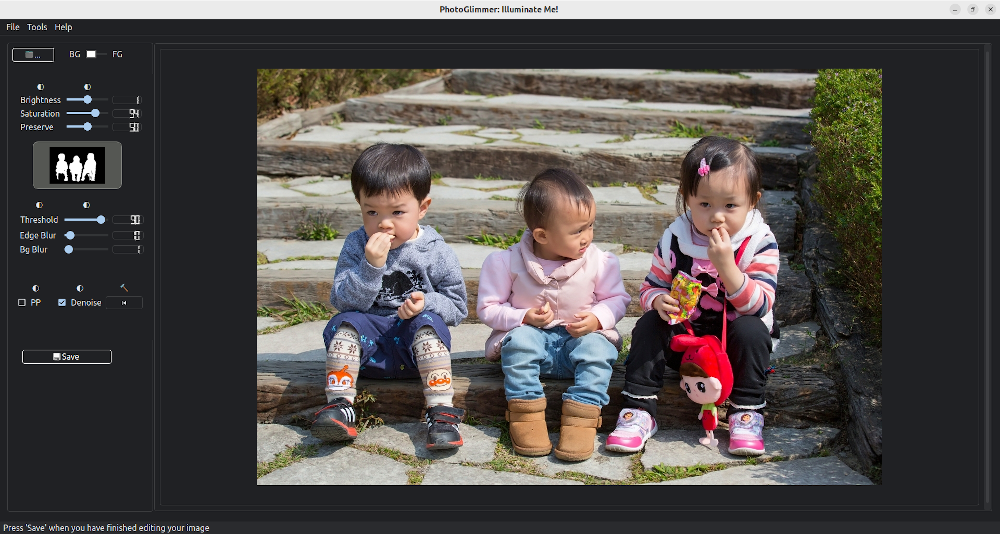Viewport: 1000px width, 534px height.
Task: Click the half-circle icon above the Brightness label
Action: tap(40, 87)
